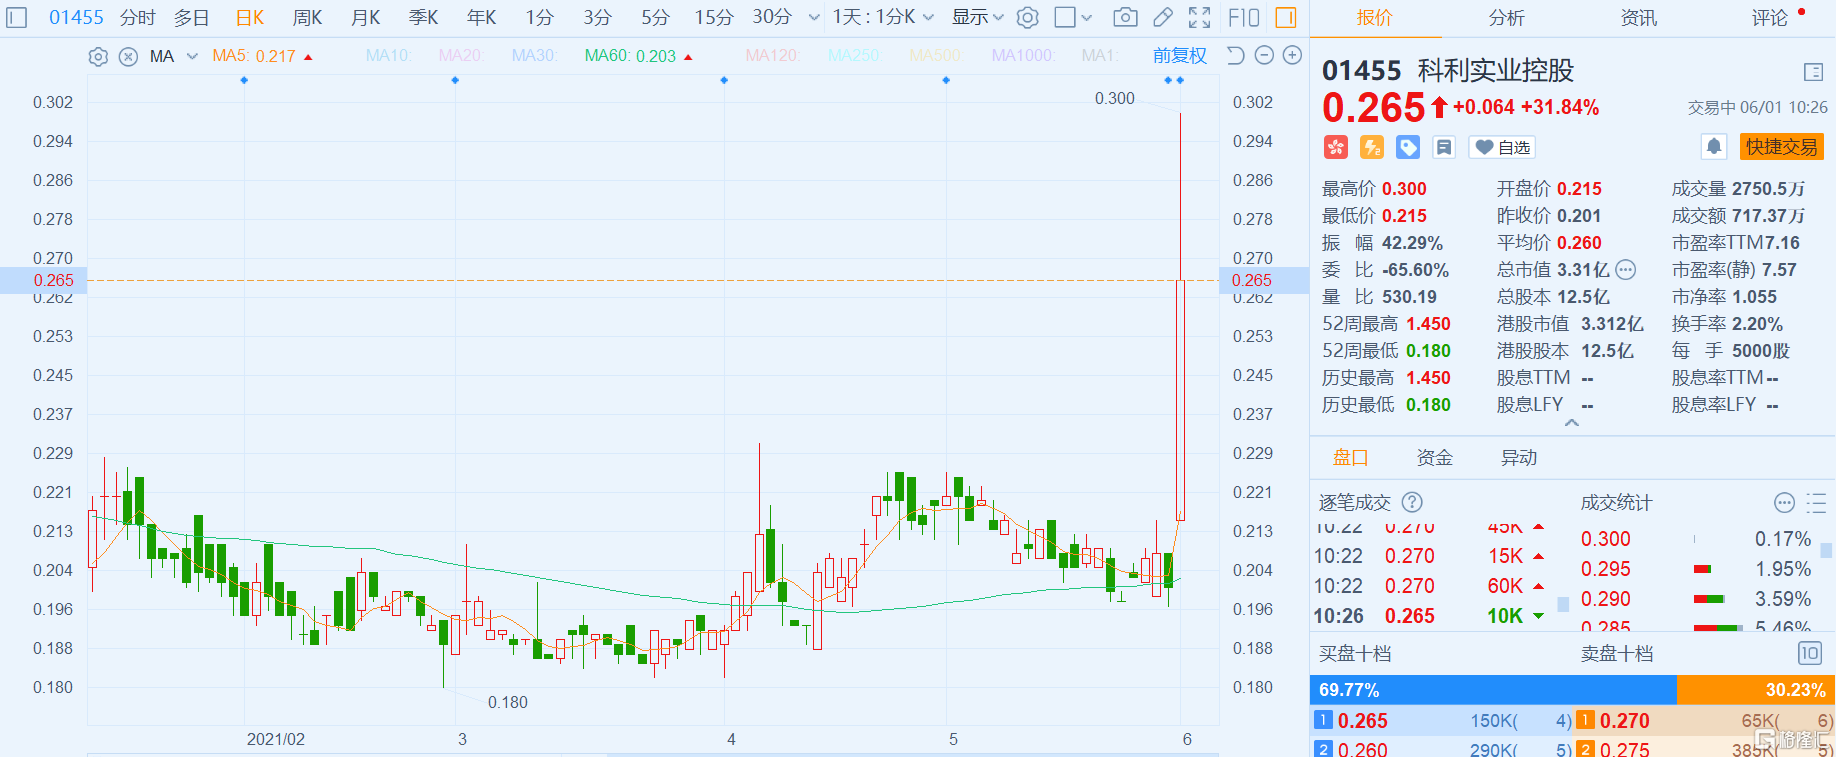Image resolution: width=1836 pixels, height=757 pixels.
Task: Open chart settings gear in top toolbar
Action: (1027, 17)
